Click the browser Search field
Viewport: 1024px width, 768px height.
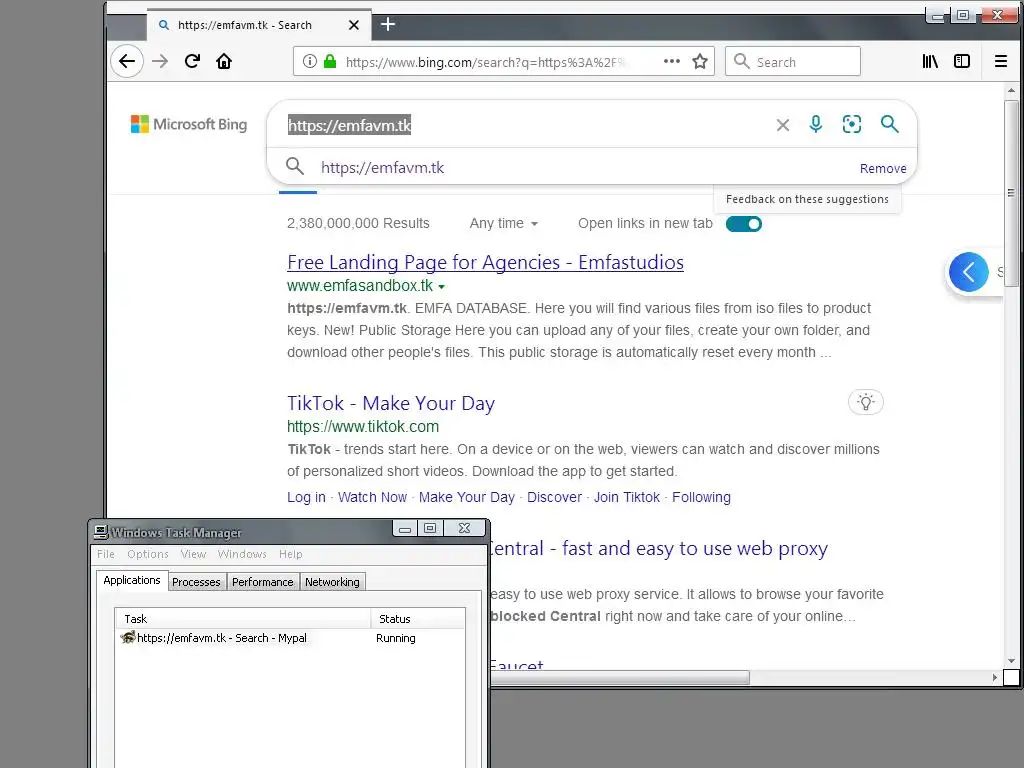pyautogui.click(x=793, y=61)
